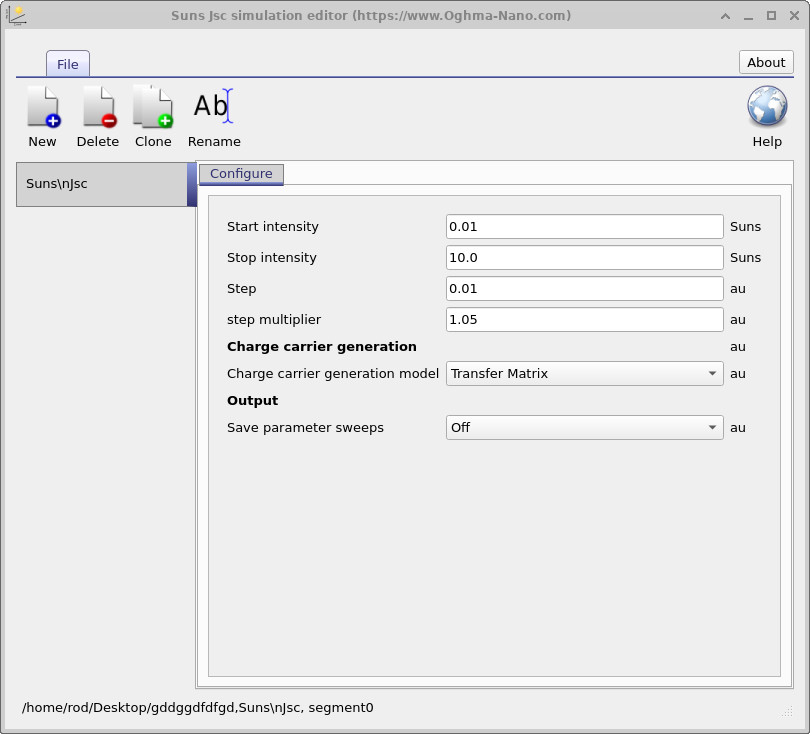Open Help via the globe icon
This screenshot has width=810, height=734.
point(767,107)
